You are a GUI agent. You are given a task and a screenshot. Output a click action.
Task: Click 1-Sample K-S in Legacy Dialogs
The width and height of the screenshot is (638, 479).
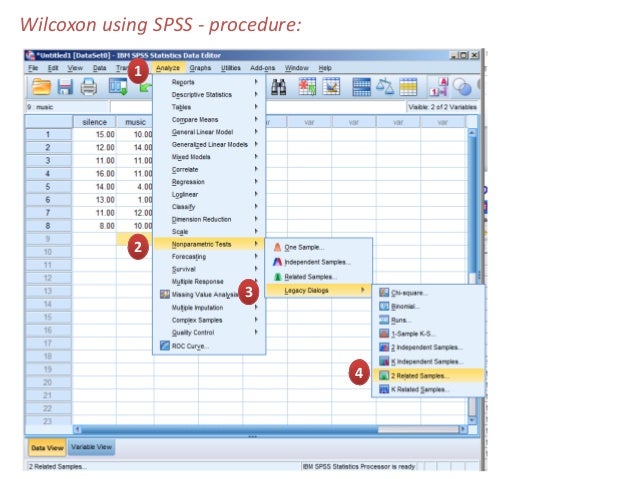[x=428, y=334]
